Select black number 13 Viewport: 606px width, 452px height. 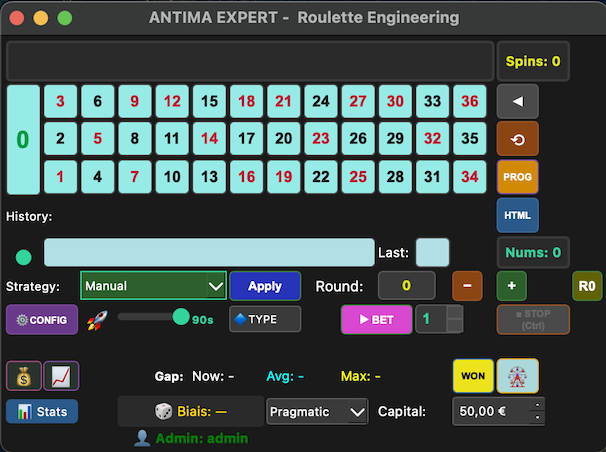point(209,177)
